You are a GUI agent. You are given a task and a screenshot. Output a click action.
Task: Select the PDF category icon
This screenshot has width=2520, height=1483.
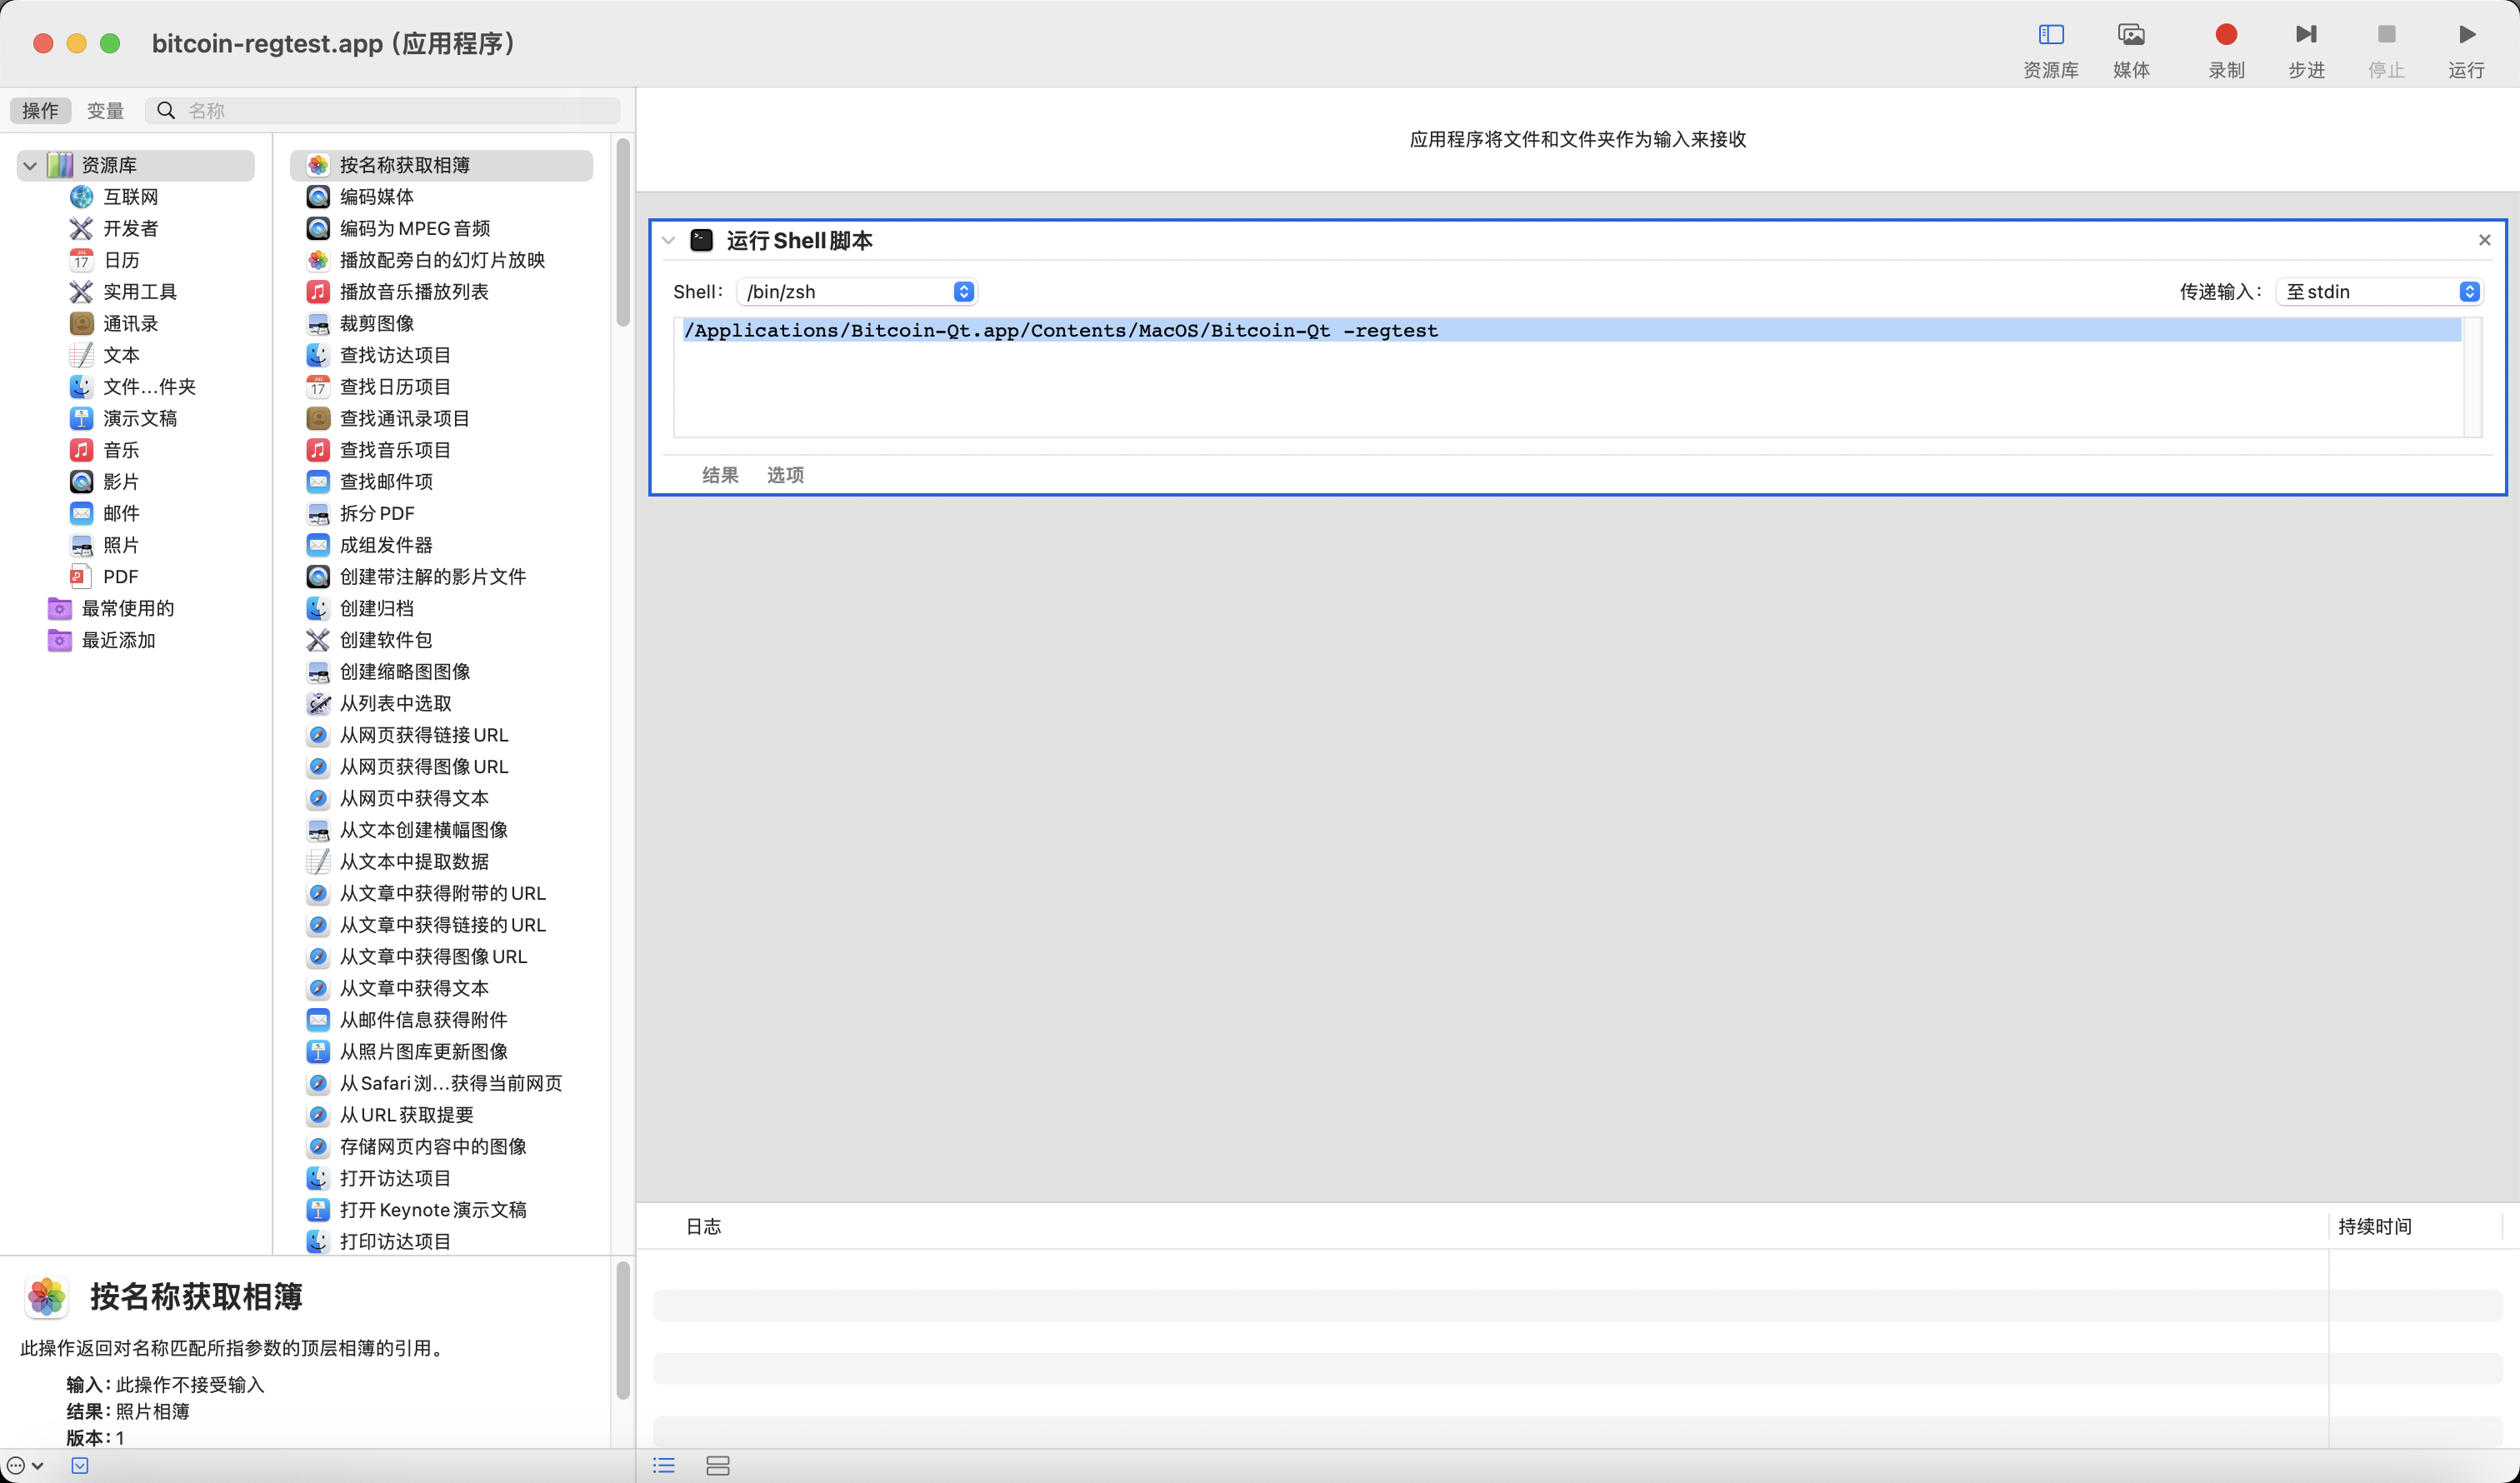click(x=81, y=577)
